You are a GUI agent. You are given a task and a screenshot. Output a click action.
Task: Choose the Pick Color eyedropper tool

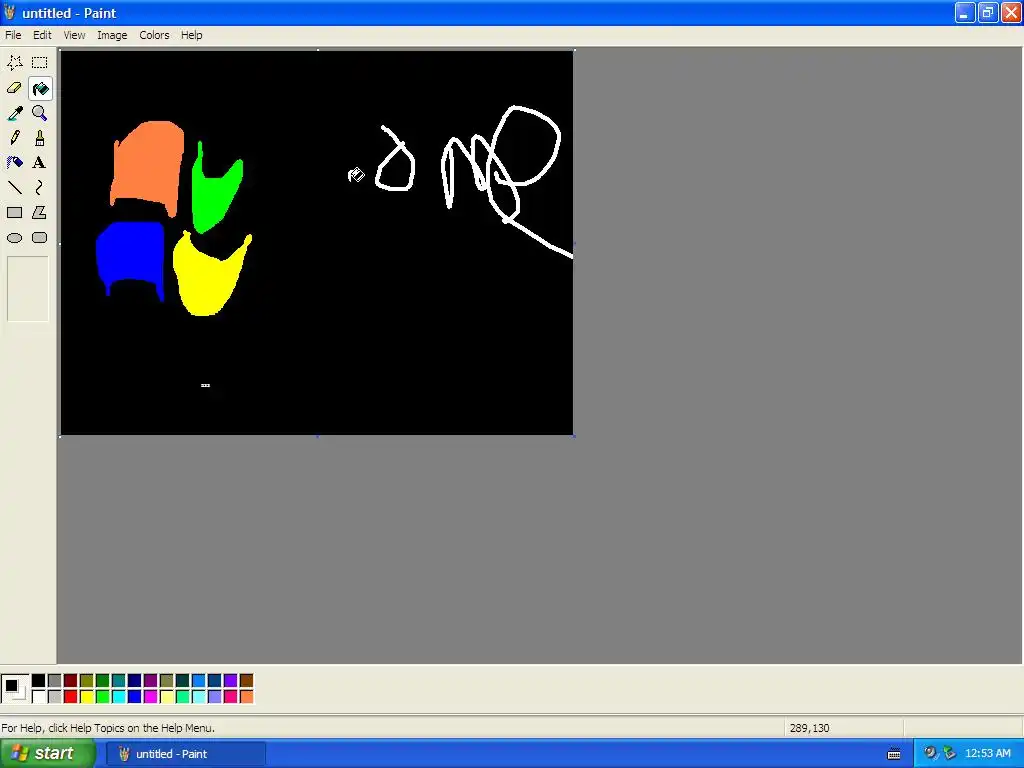[14, 113]
